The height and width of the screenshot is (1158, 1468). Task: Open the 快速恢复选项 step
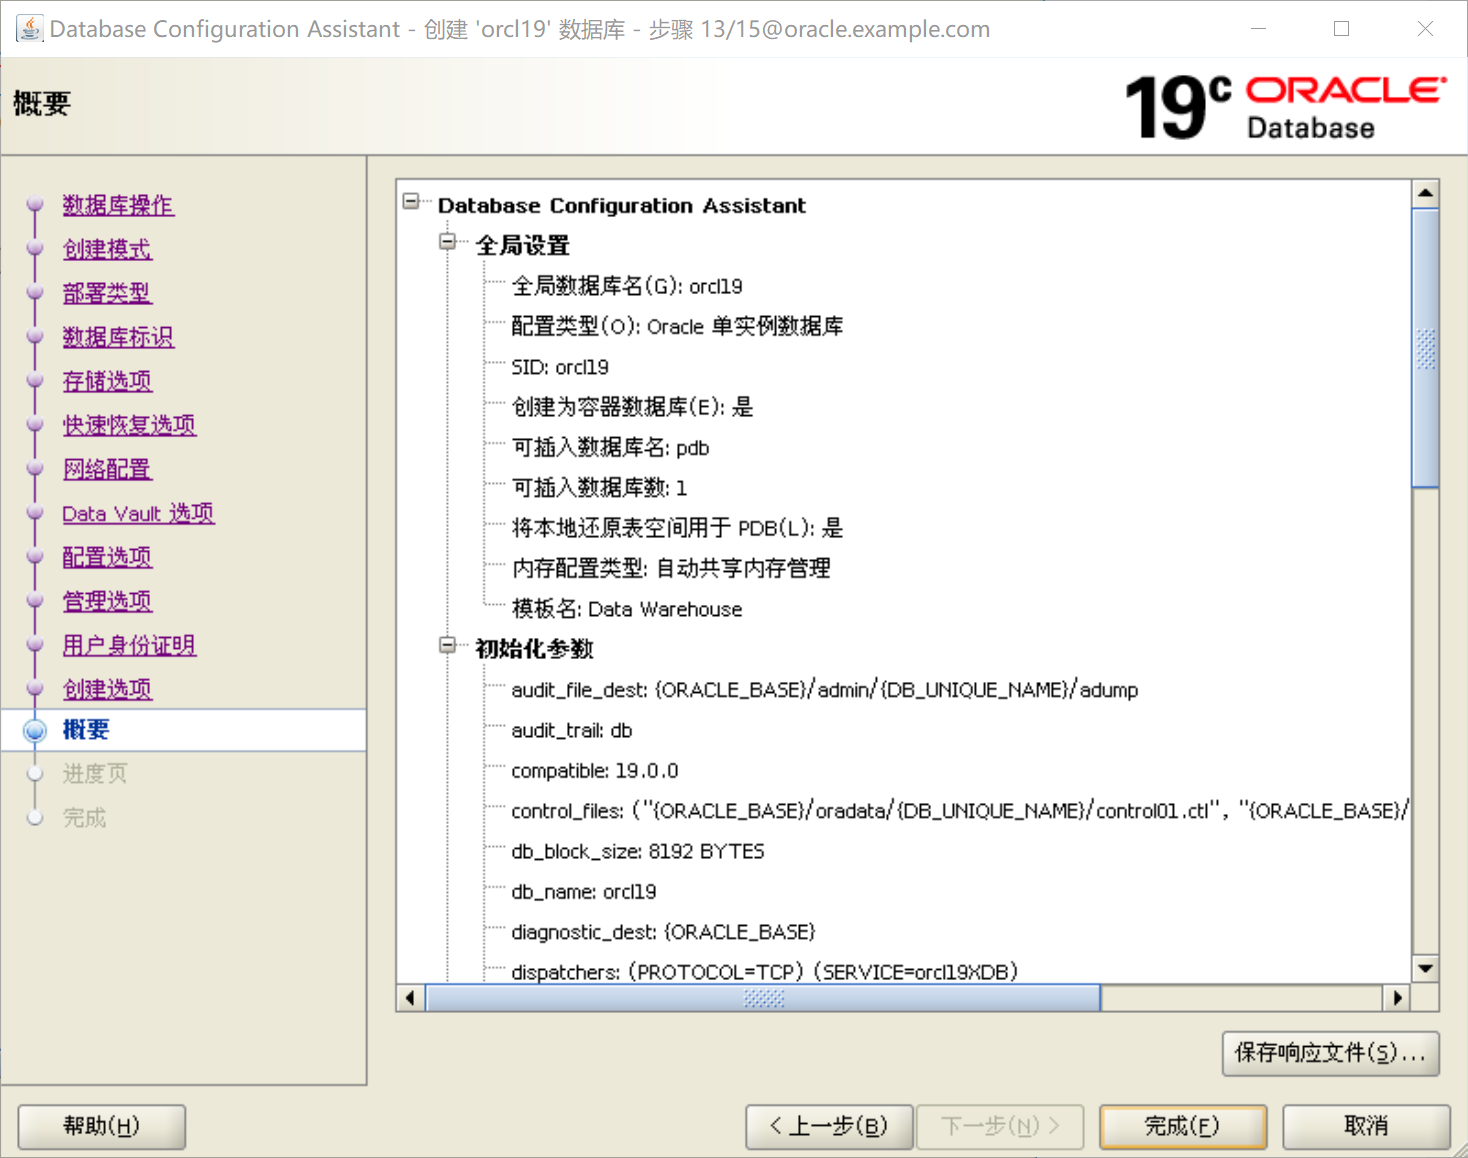[x=129, y=425]
